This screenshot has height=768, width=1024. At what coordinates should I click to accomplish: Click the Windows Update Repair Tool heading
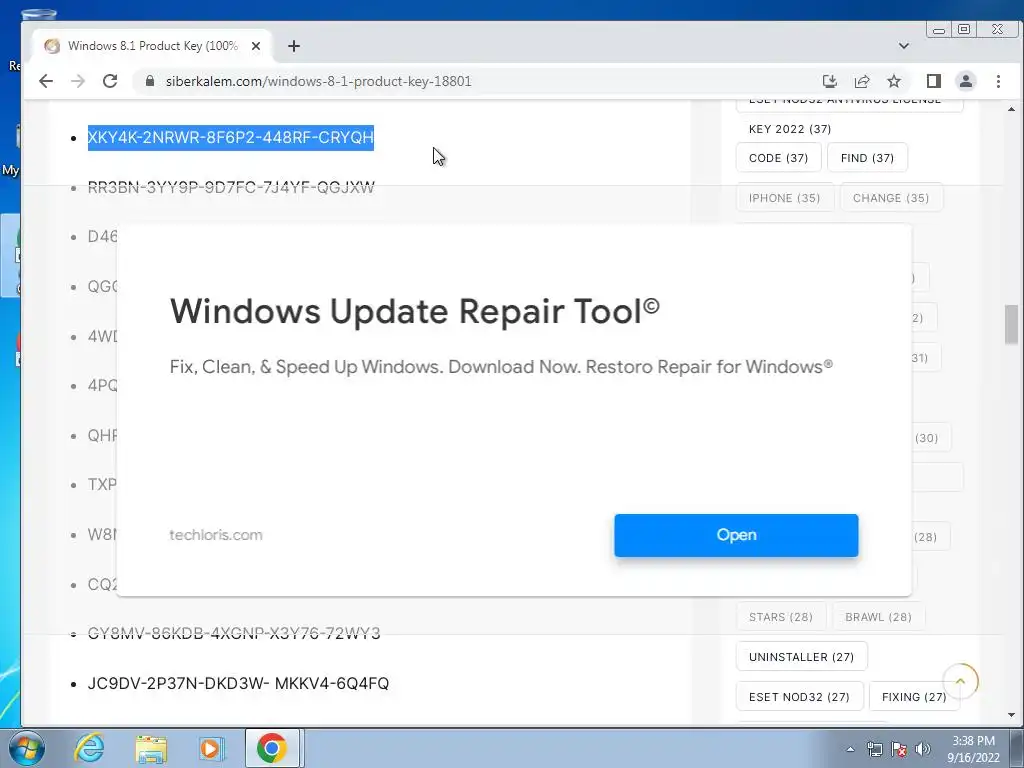415,311
